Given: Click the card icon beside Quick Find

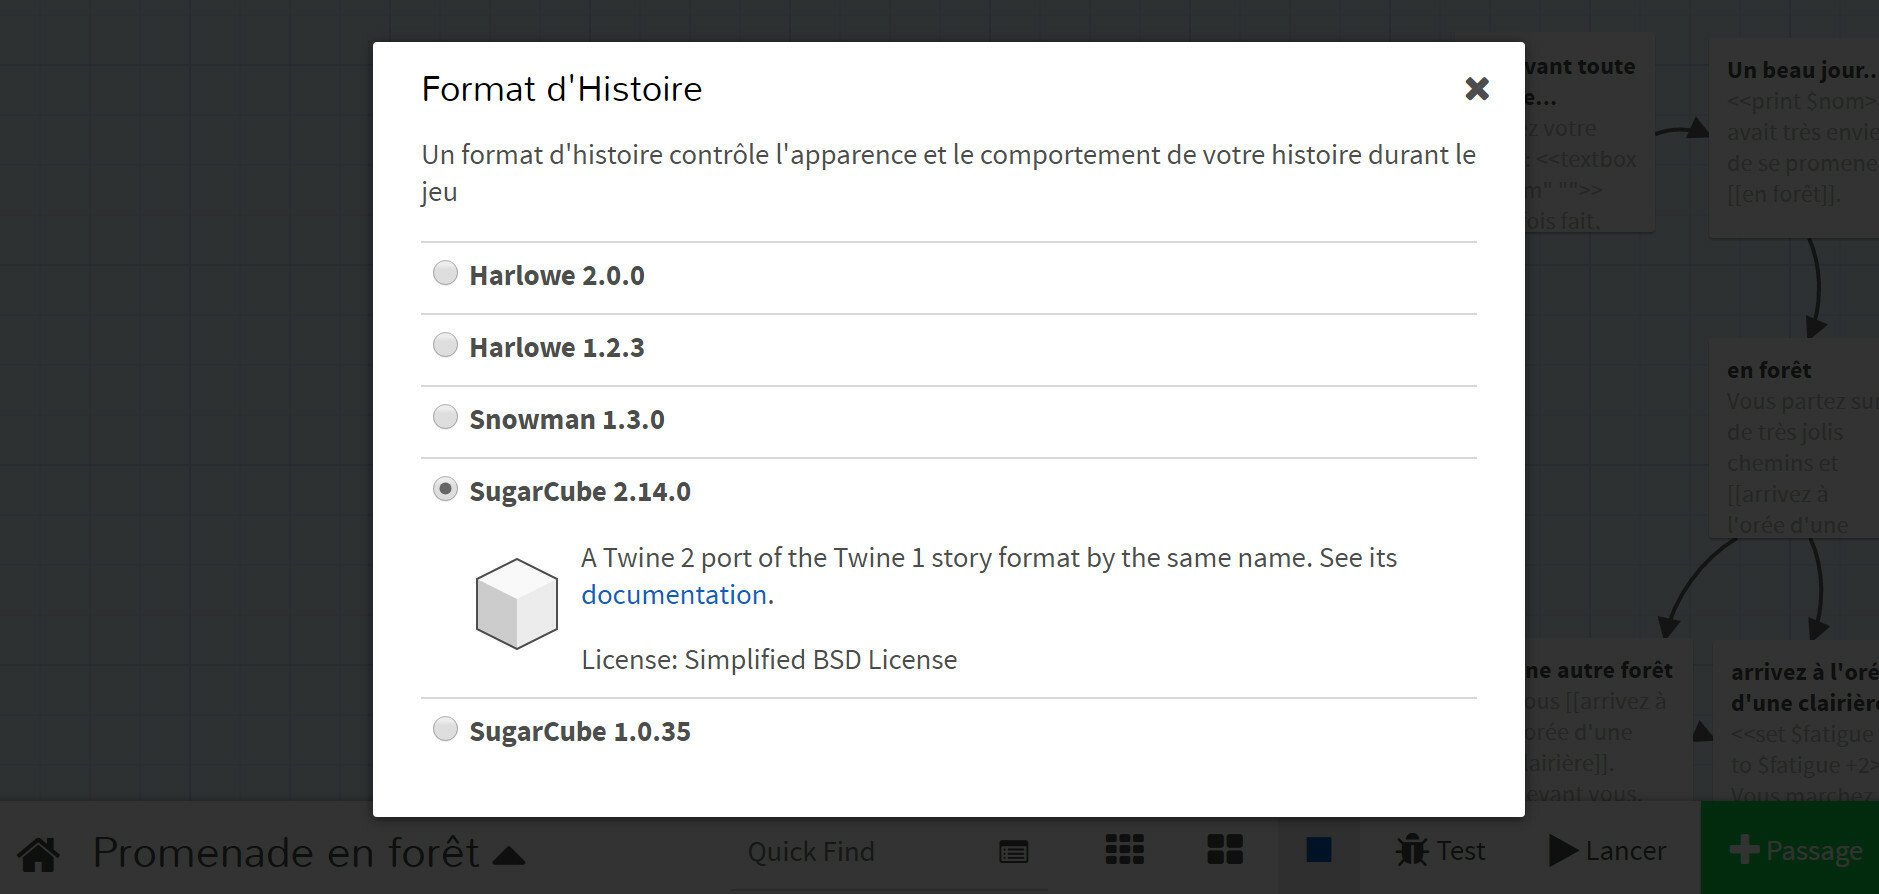Looking at the screenshot, I should [x=1013, y=852].
